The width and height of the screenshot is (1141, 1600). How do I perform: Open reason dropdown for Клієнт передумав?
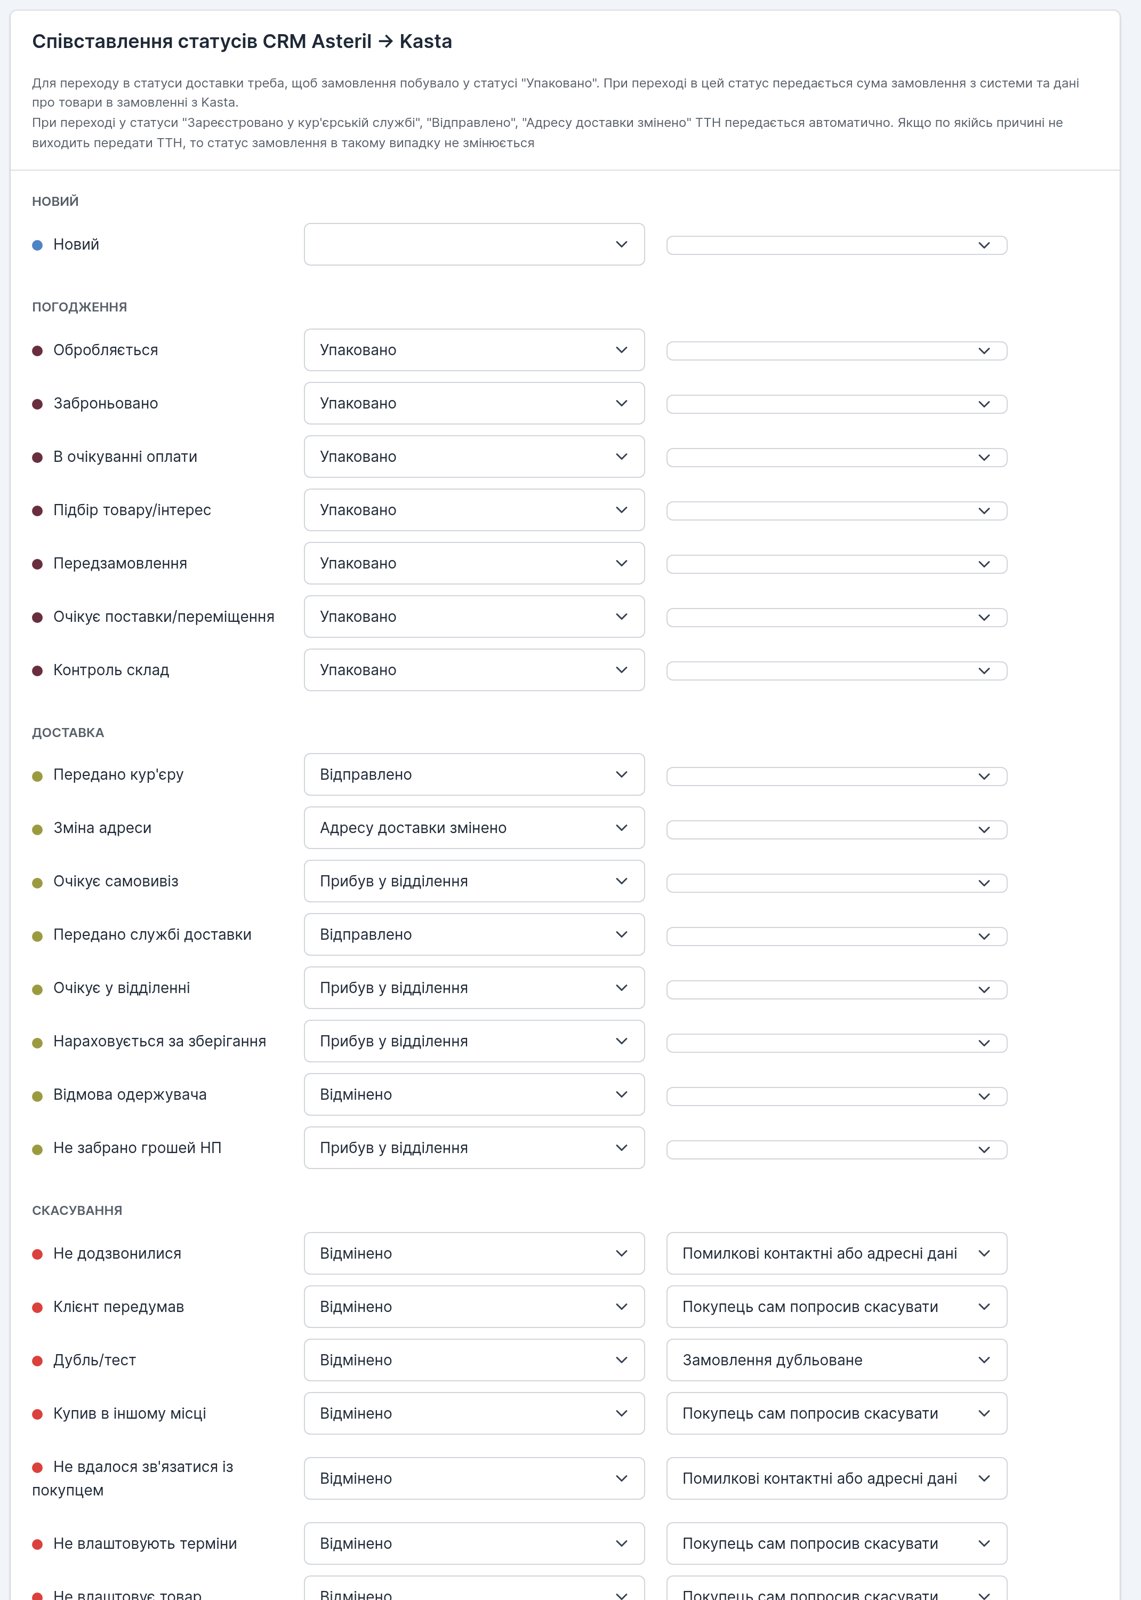click(837, 1307)
